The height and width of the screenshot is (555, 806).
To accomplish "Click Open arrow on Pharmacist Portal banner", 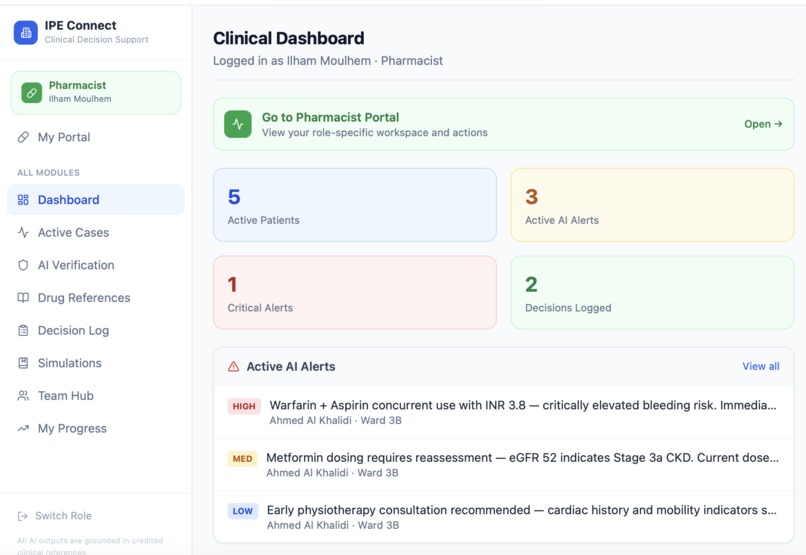I will click(763, 124).
